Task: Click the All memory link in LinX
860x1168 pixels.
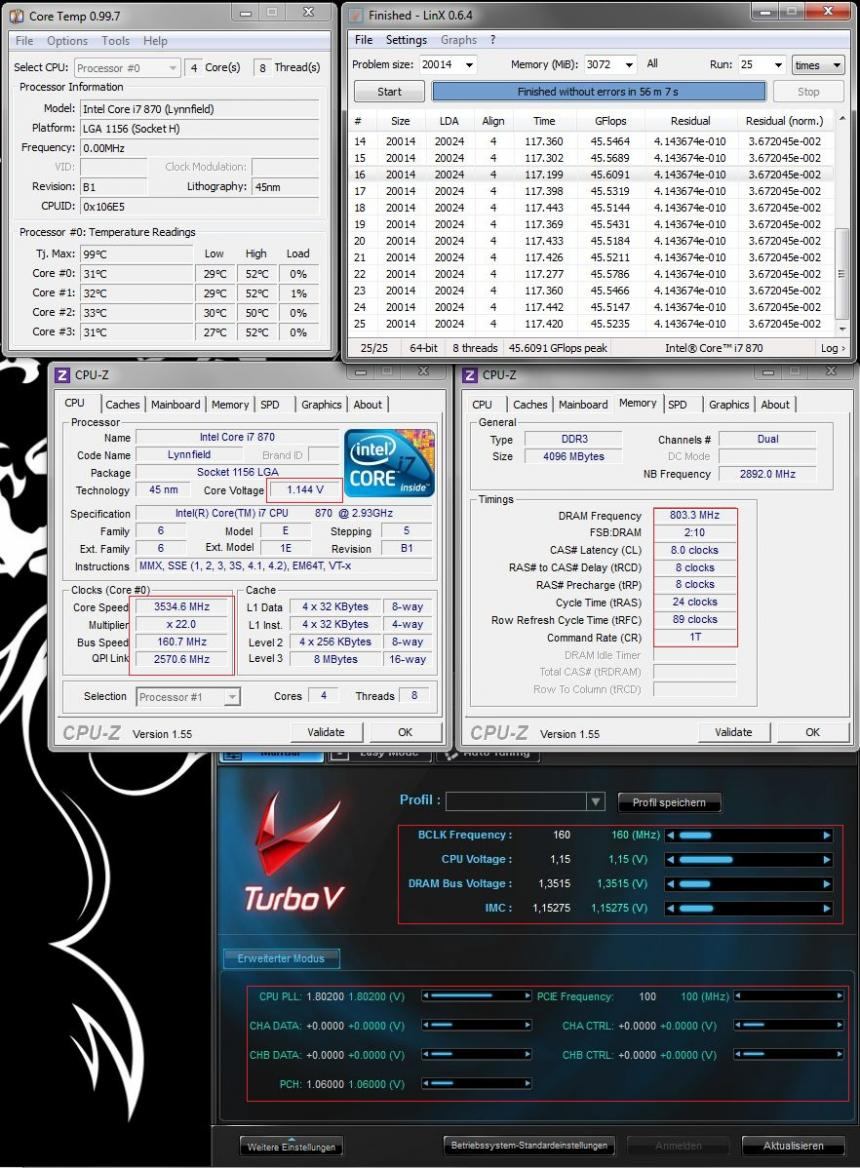Action: [x=652, y=64]
